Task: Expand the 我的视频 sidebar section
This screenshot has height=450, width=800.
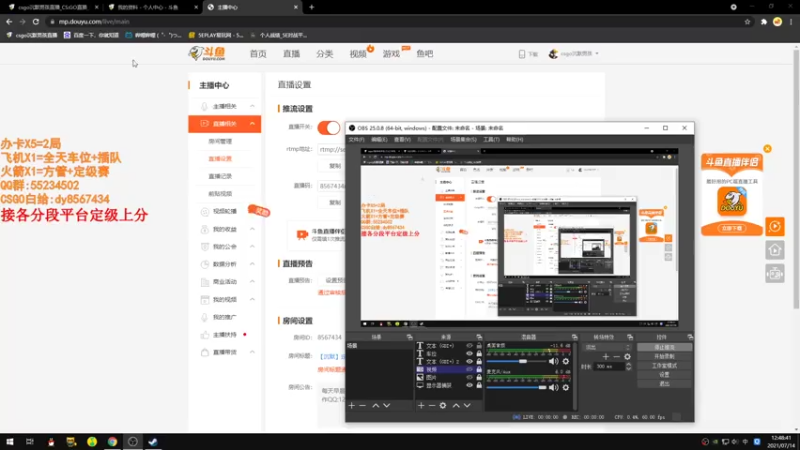Action: [x=252, y=299]
